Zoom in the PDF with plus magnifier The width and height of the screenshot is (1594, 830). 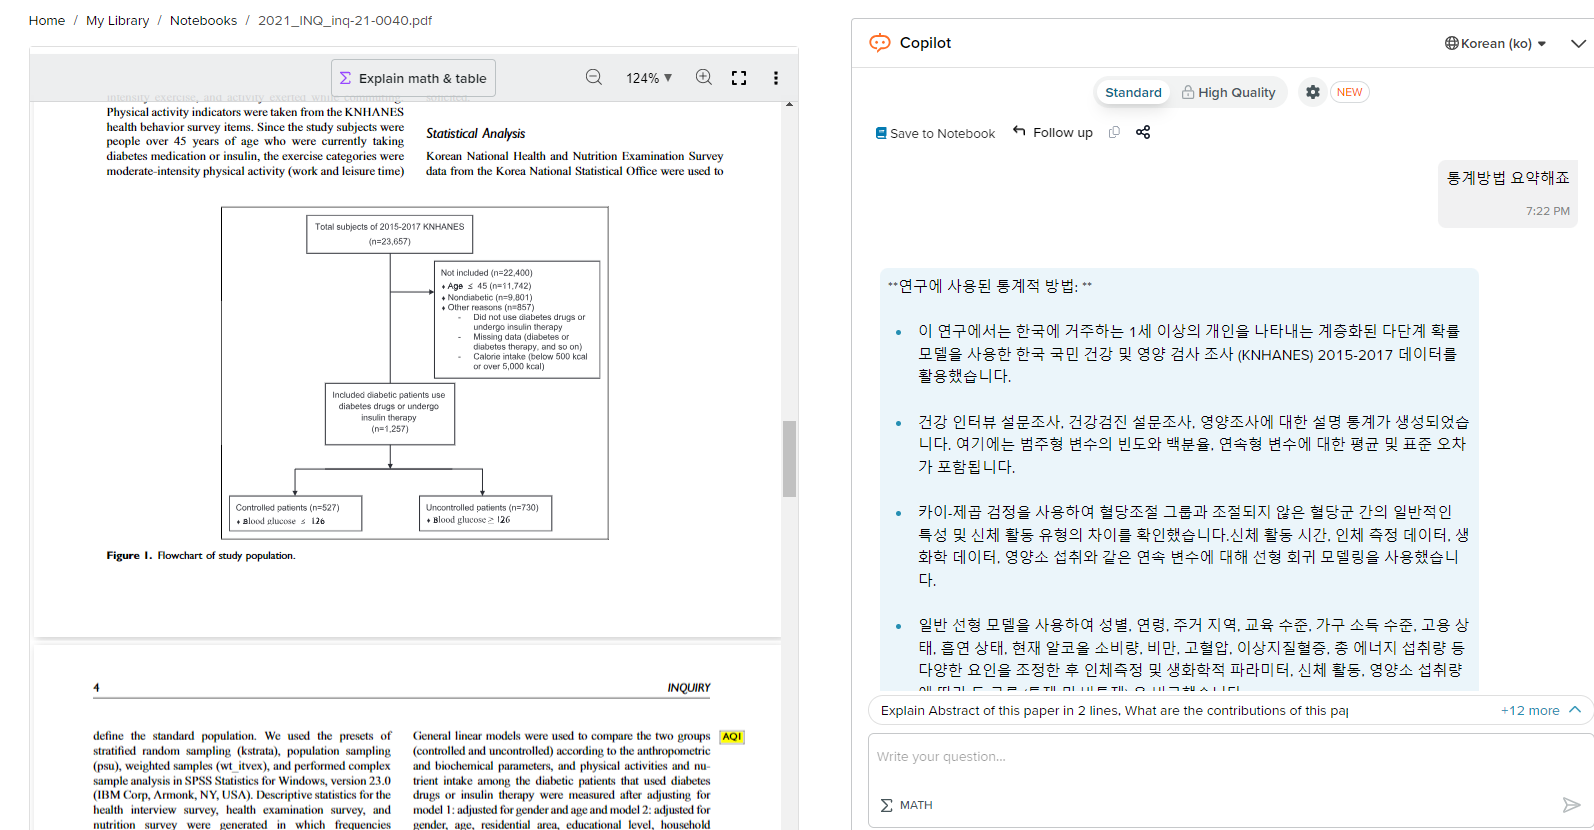click(704, 77)
